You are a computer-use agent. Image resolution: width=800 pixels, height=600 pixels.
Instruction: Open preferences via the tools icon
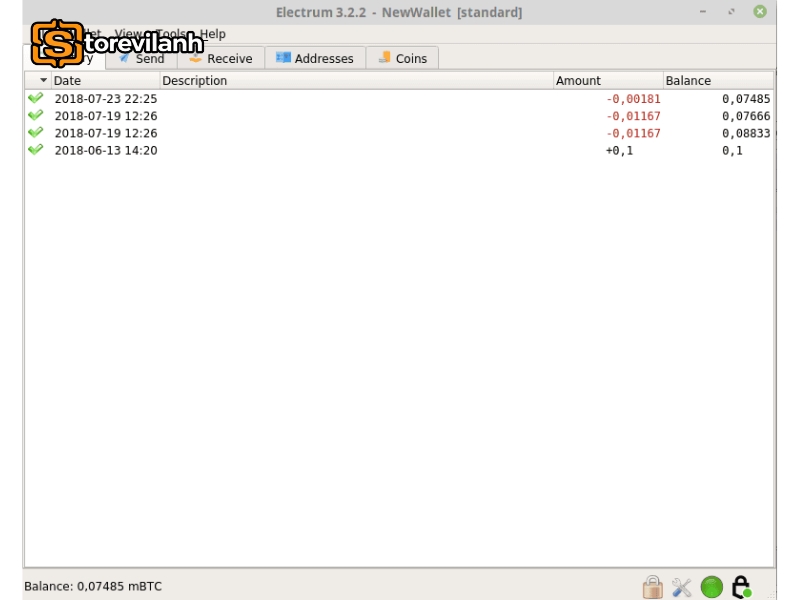click(682, 587)
